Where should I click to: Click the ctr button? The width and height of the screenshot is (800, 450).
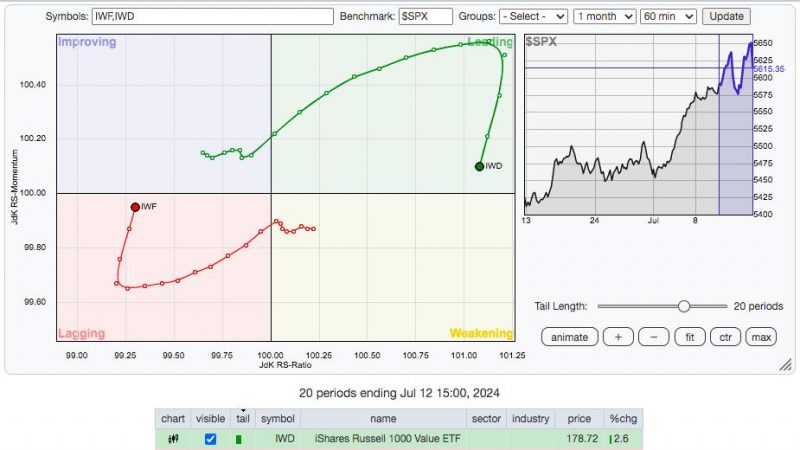click(x=726, y=337)
